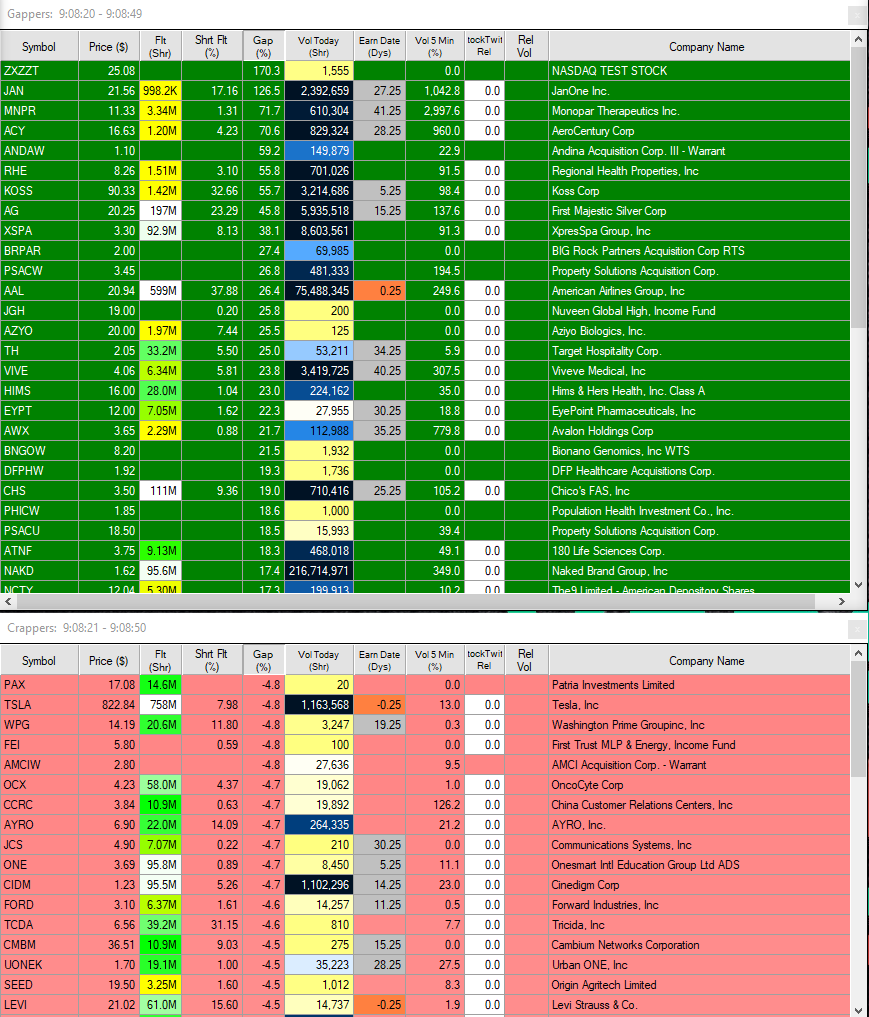Select the PAX symbol in Crappers
Screen dimensions: 869x1017
40,685
